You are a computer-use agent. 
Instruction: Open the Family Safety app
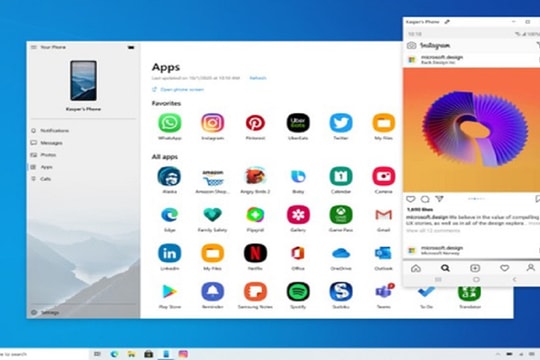212,215
